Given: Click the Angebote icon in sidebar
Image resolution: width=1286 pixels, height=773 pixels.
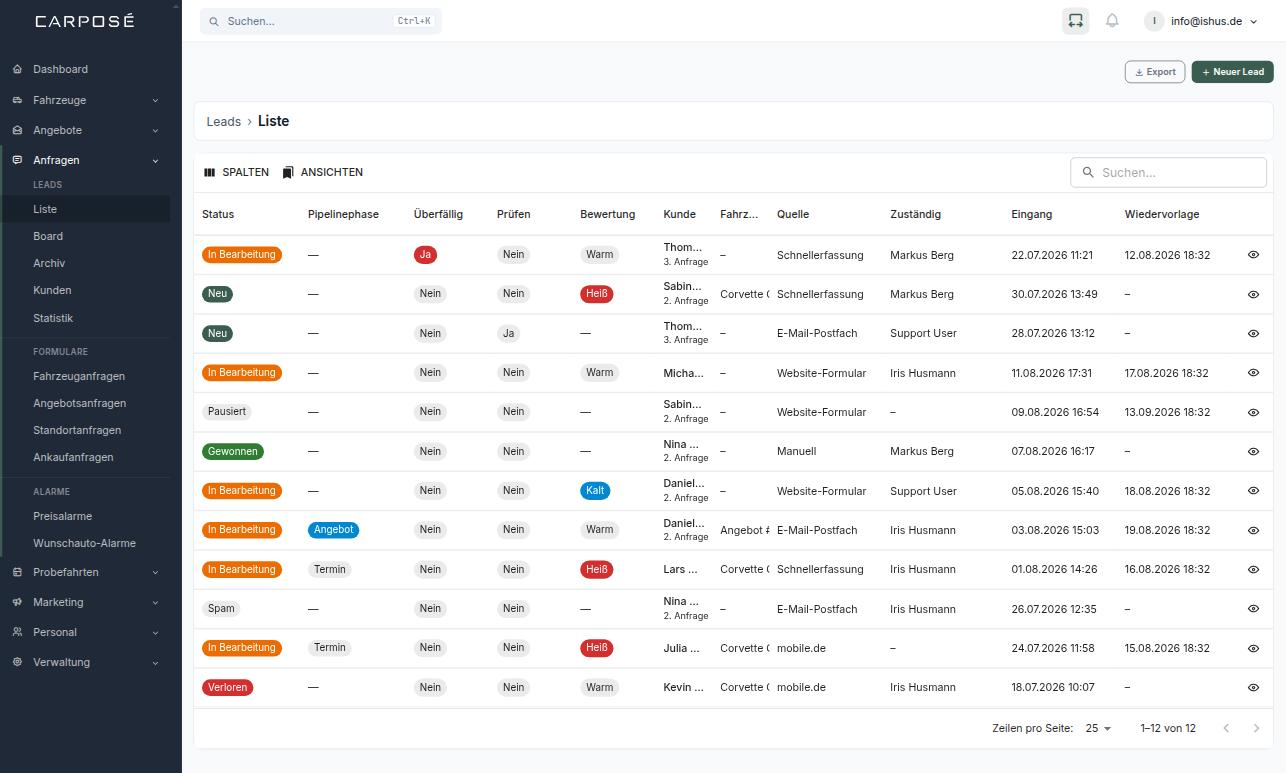Looking at the screenshot, I should (x=17, y=130).
